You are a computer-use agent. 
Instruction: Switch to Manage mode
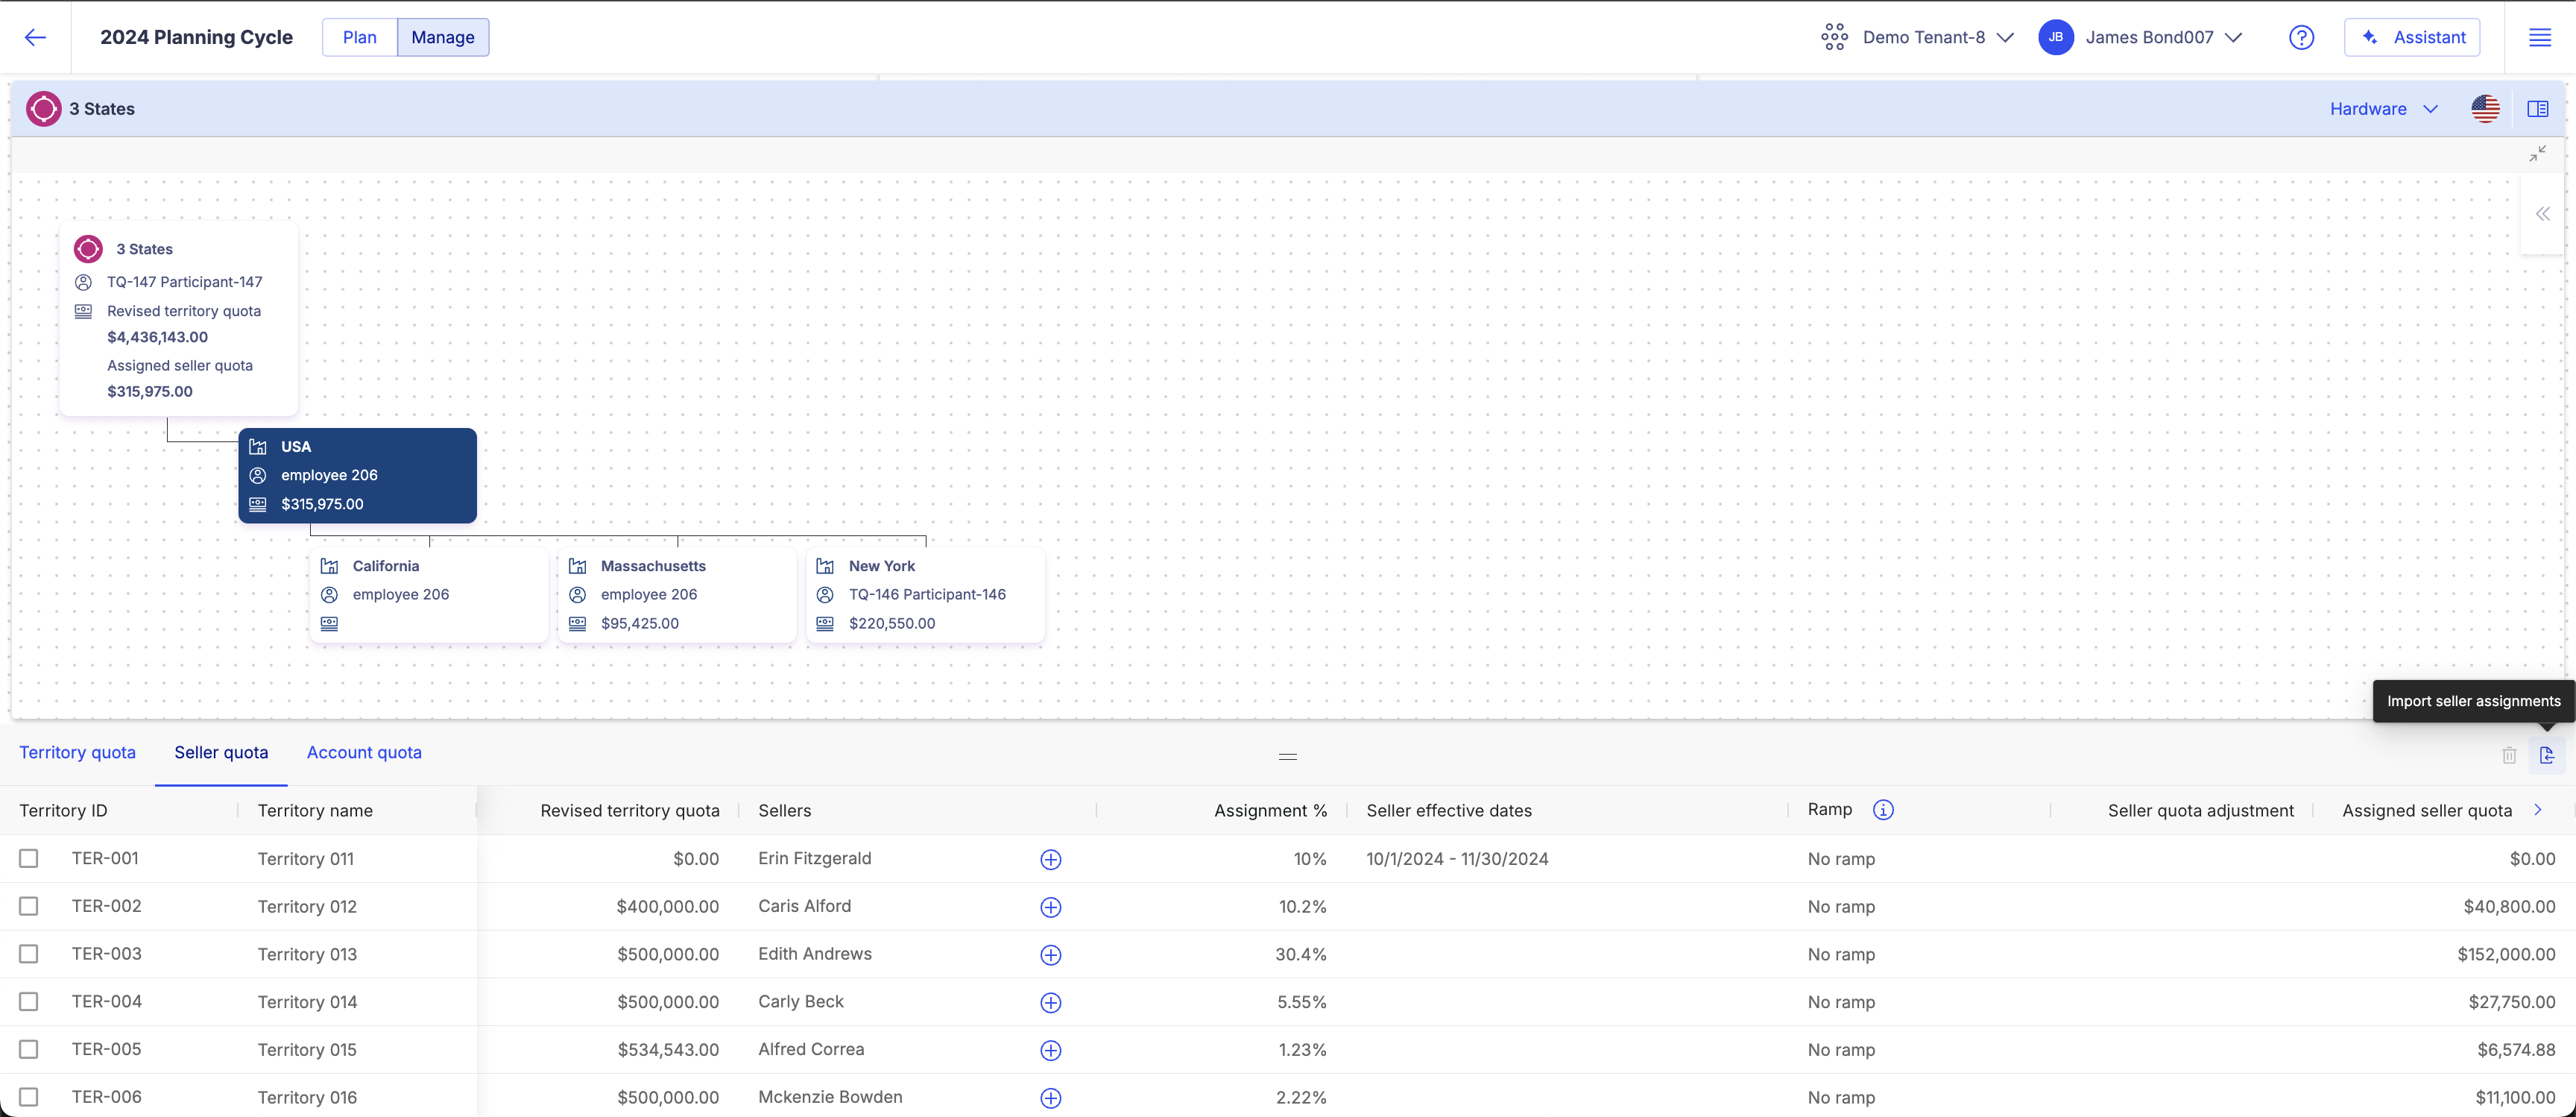(x=443, y=37)
